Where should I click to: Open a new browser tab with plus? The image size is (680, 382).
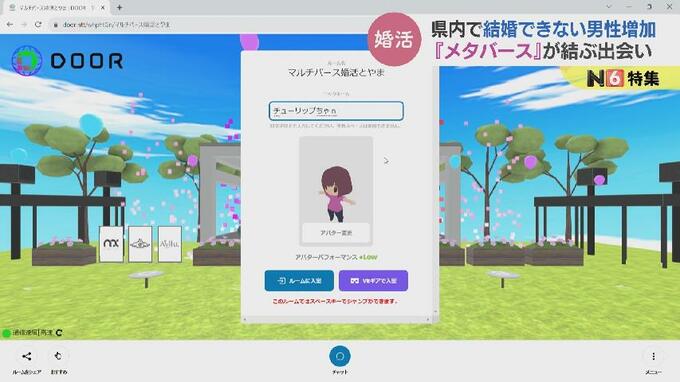(119, 7)
